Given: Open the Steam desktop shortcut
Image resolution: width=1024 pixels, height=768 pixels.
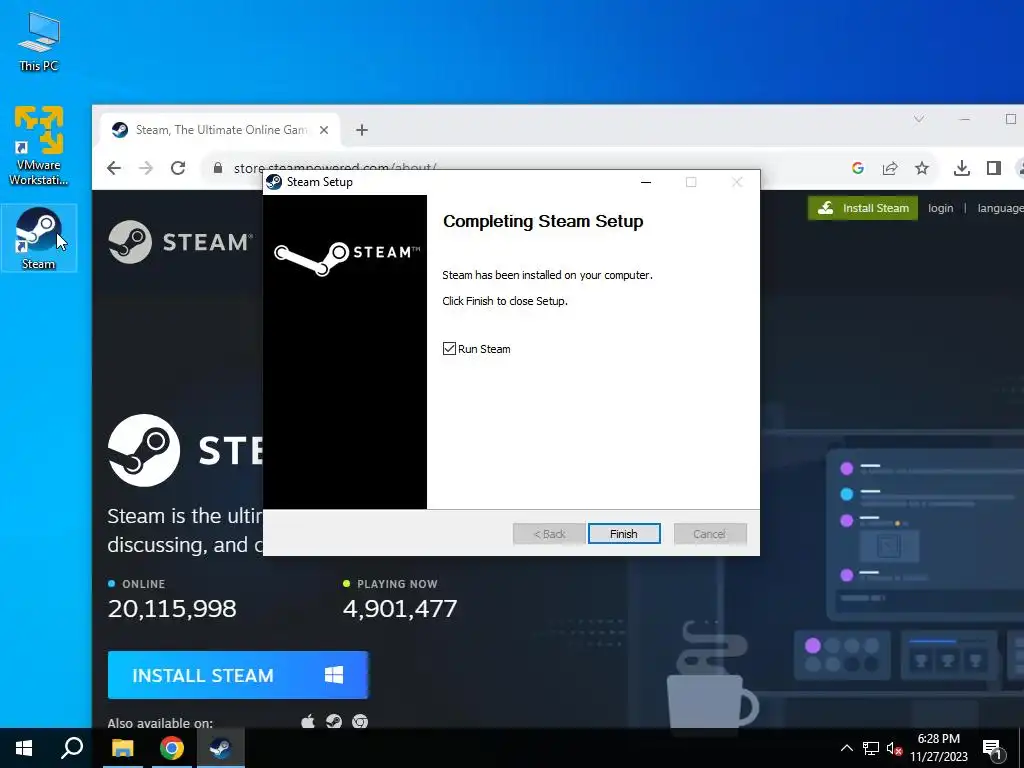Looking at the screenshot, I should [x=39, y=238].
